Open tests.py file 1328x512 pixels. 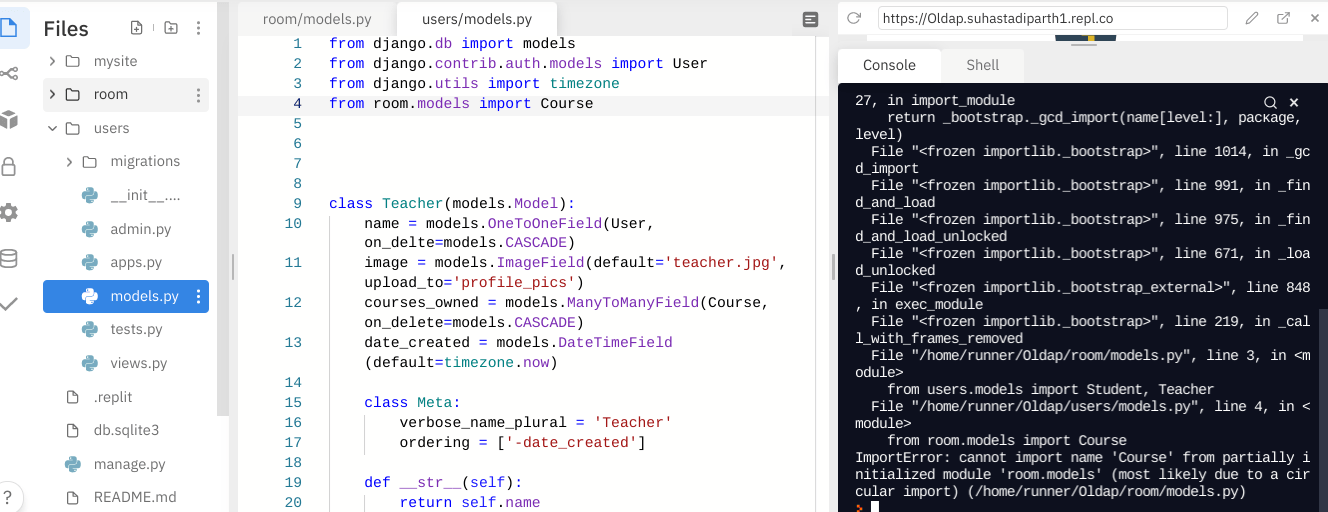point(135,329)
